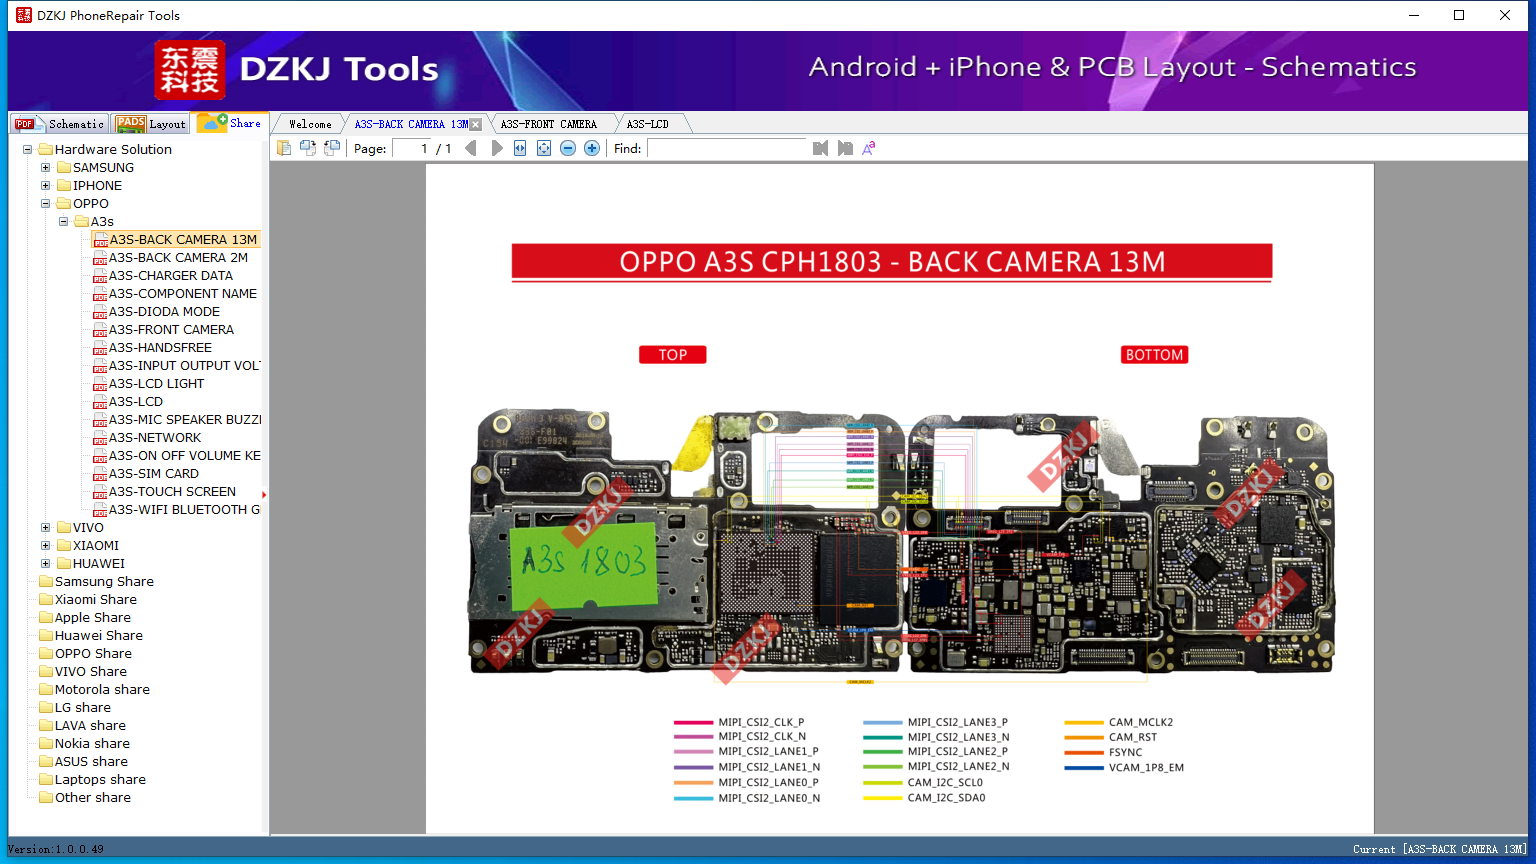Click the Page number input box
Viewport: 1536px width, 864px height.
pos(412,148)
